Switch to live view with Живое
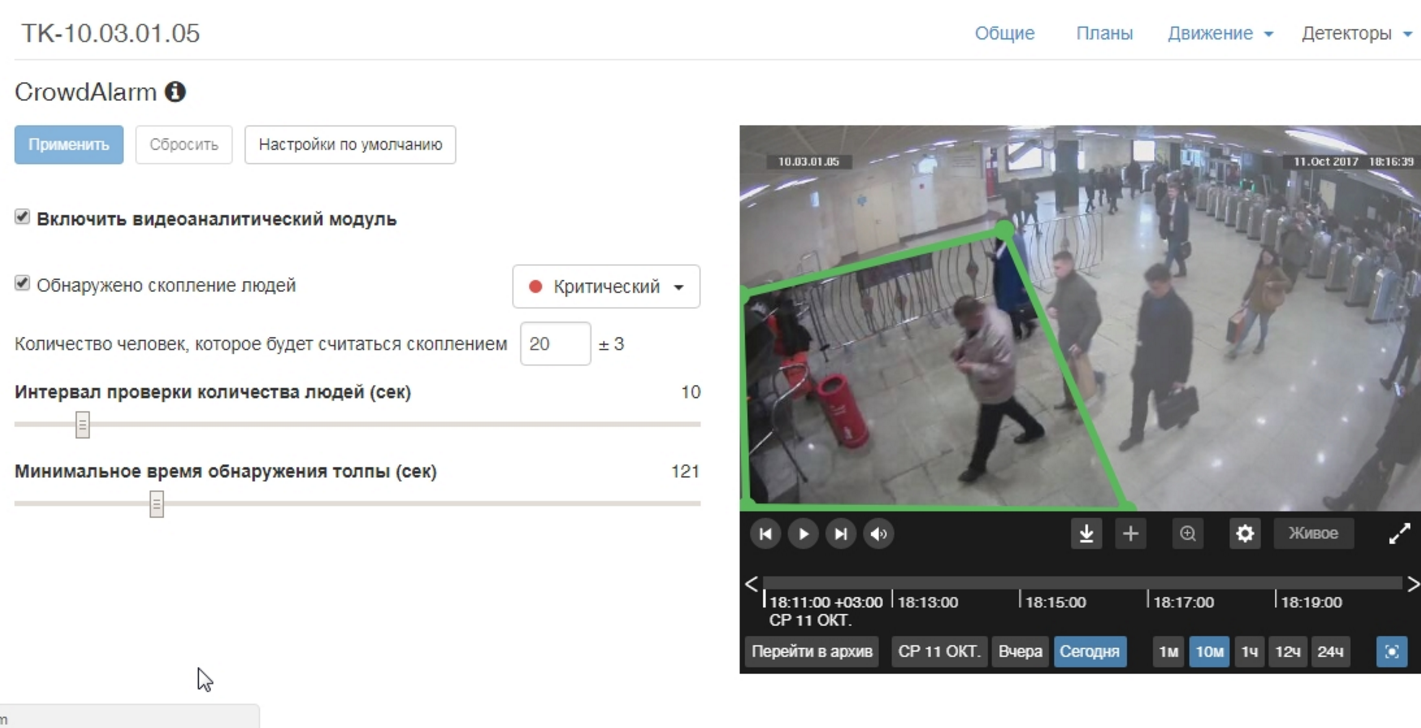1421x728 pixels. click(x=1313, y=534)
